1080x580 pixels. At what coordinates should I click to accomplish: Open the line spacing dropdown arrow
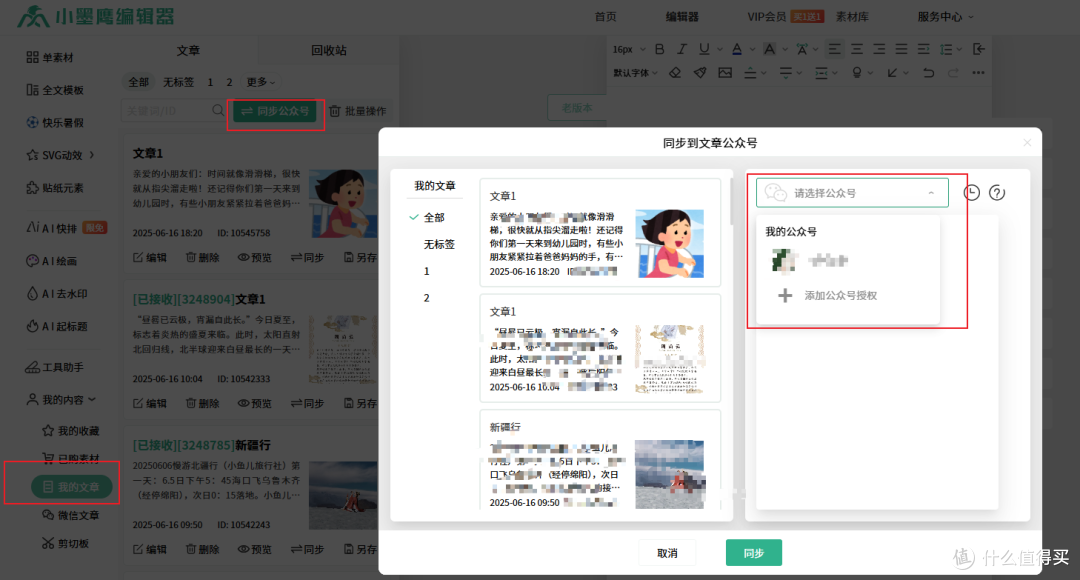coord(959,50)
